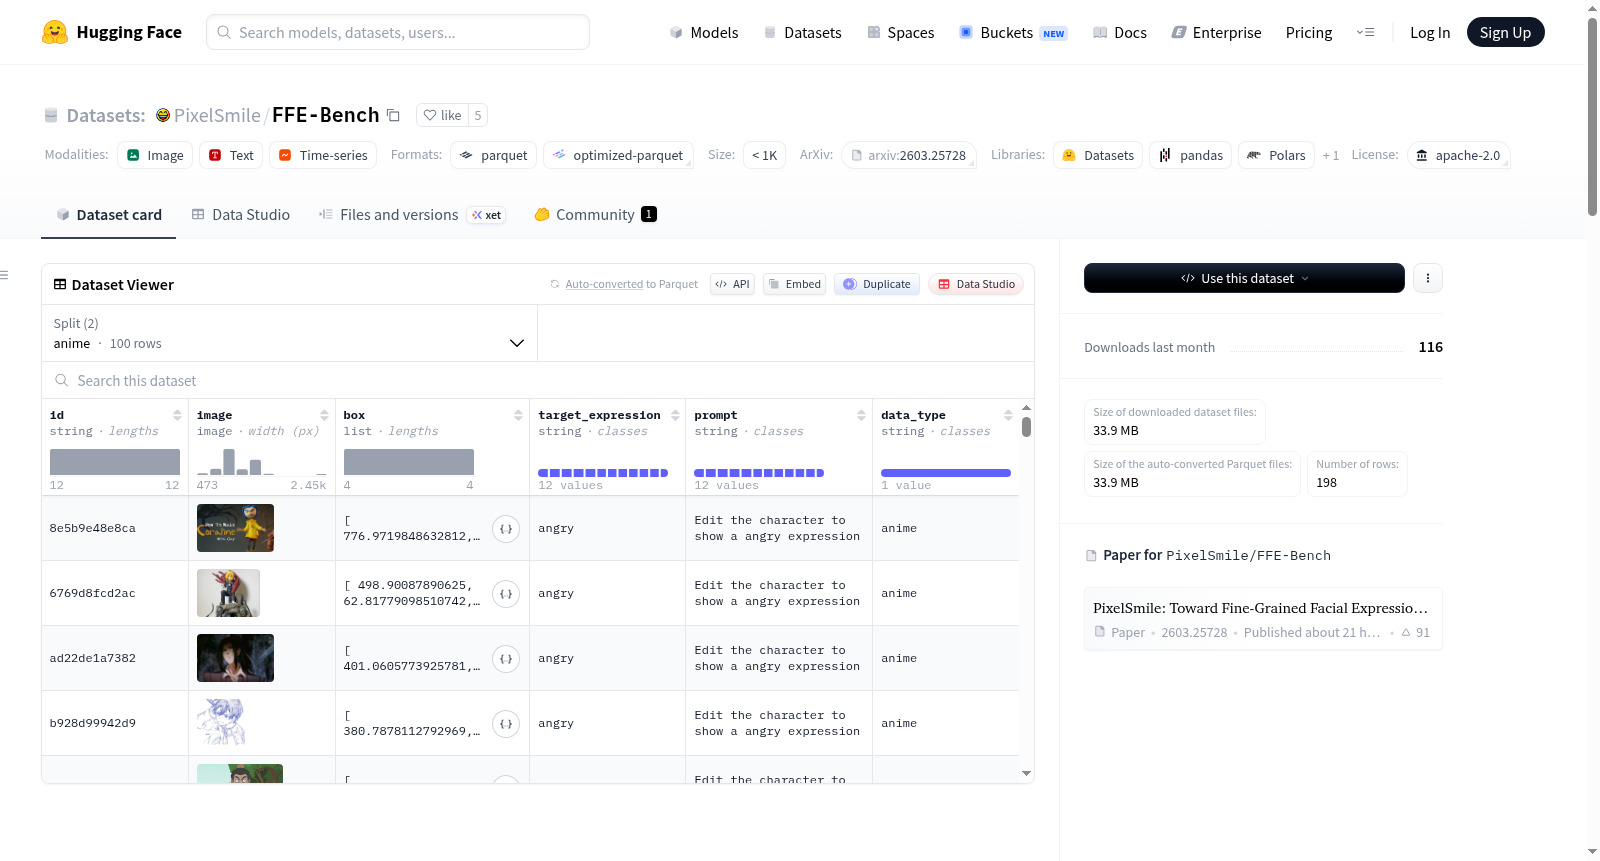This screenshot has width=1600, height=861.
Task: Click the page vertical scrollbar thumb
Action: (x=1592, y=116)
